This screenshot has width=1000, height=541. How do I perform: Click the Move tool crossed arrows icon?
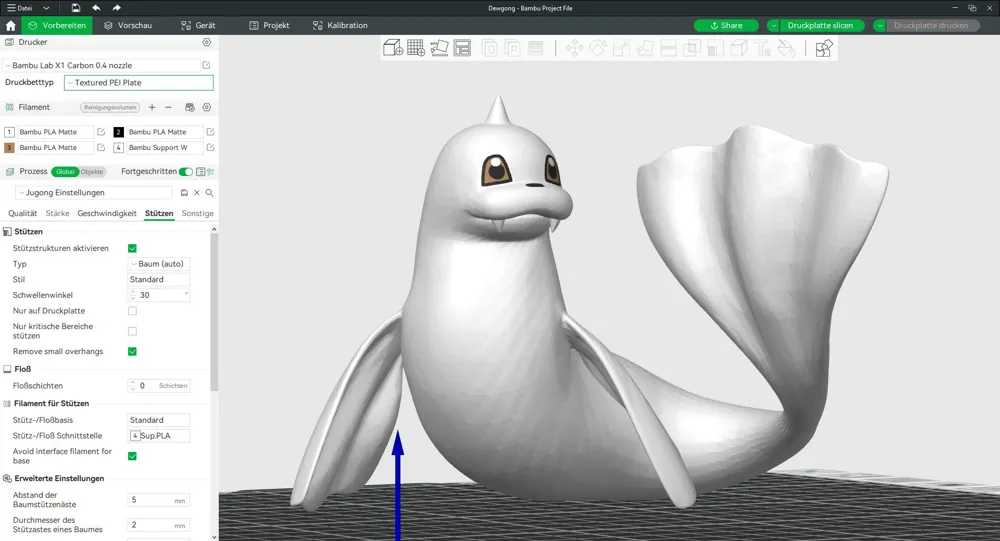click(574, 48)
